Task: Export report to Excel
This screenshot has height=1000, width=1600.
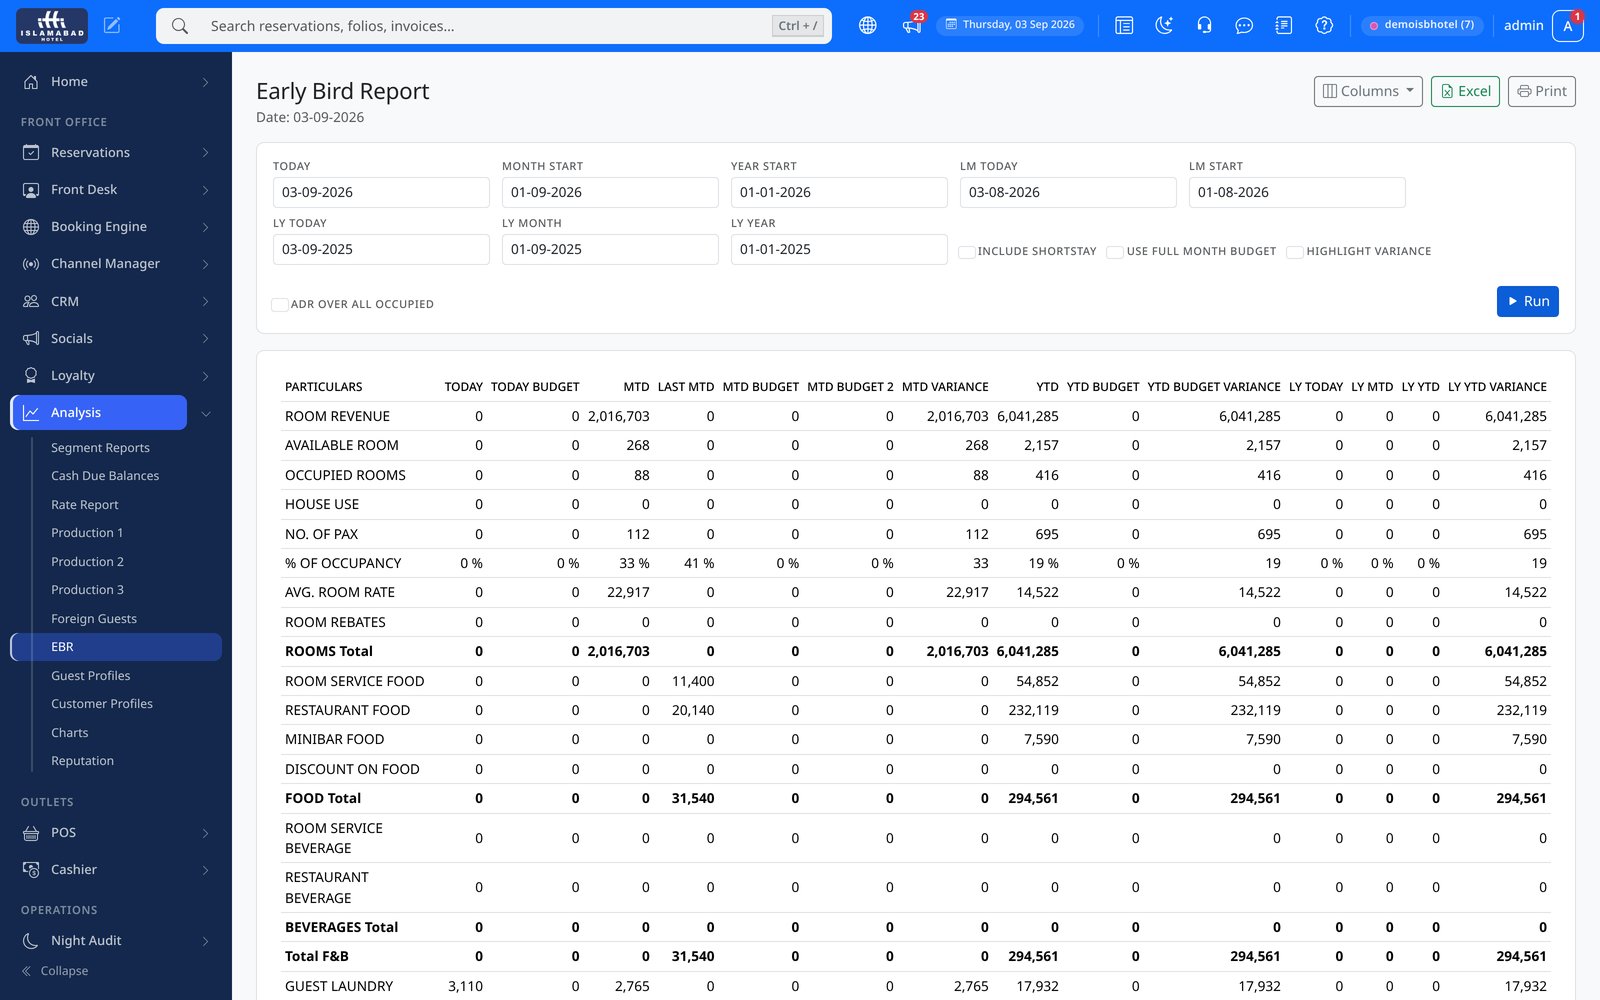Action: [x=1465, y=91]
